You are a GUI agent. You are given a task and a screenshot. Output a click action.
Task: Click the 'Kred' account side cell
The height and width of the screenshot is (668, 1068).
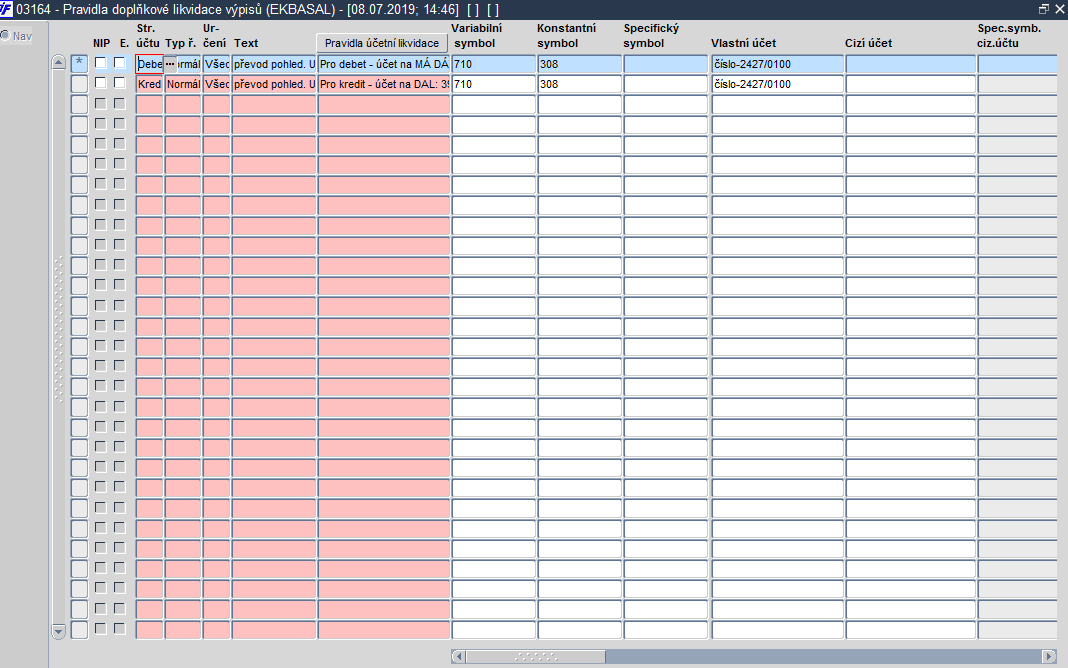click(150, 84)
